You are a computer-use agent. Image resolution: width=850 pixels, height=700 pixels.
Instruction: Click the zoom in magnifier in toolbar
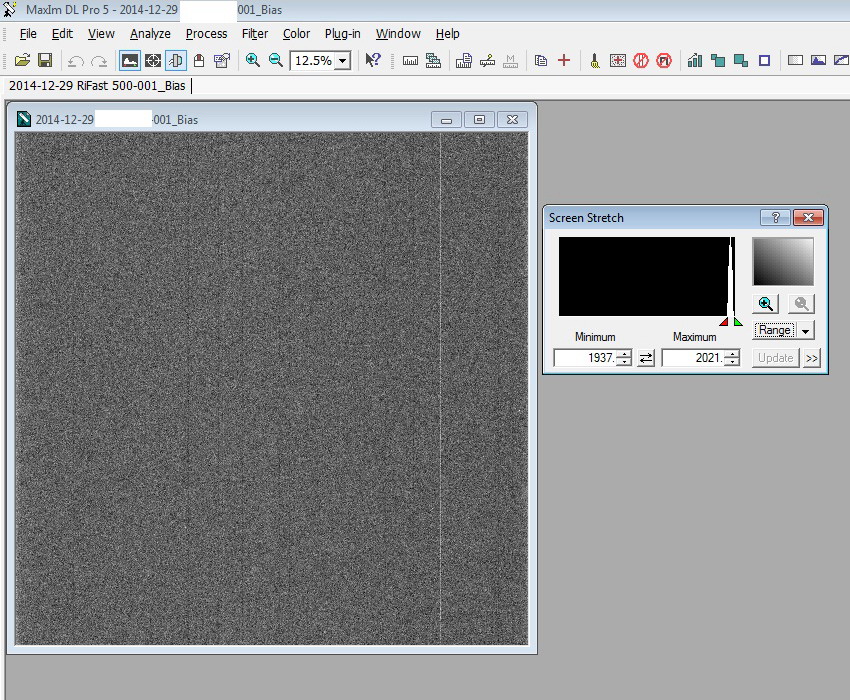(253, 61)
